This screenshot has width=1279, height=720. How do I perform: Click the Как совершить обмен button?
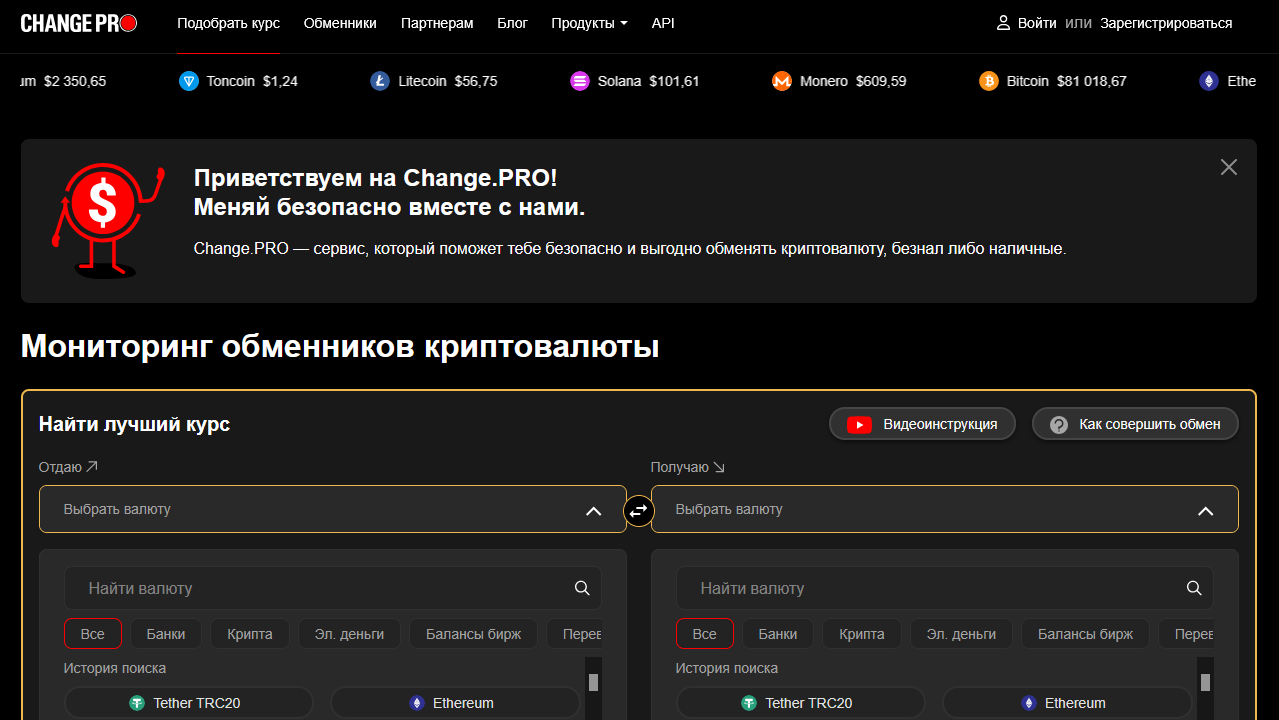coord(1135,424)
